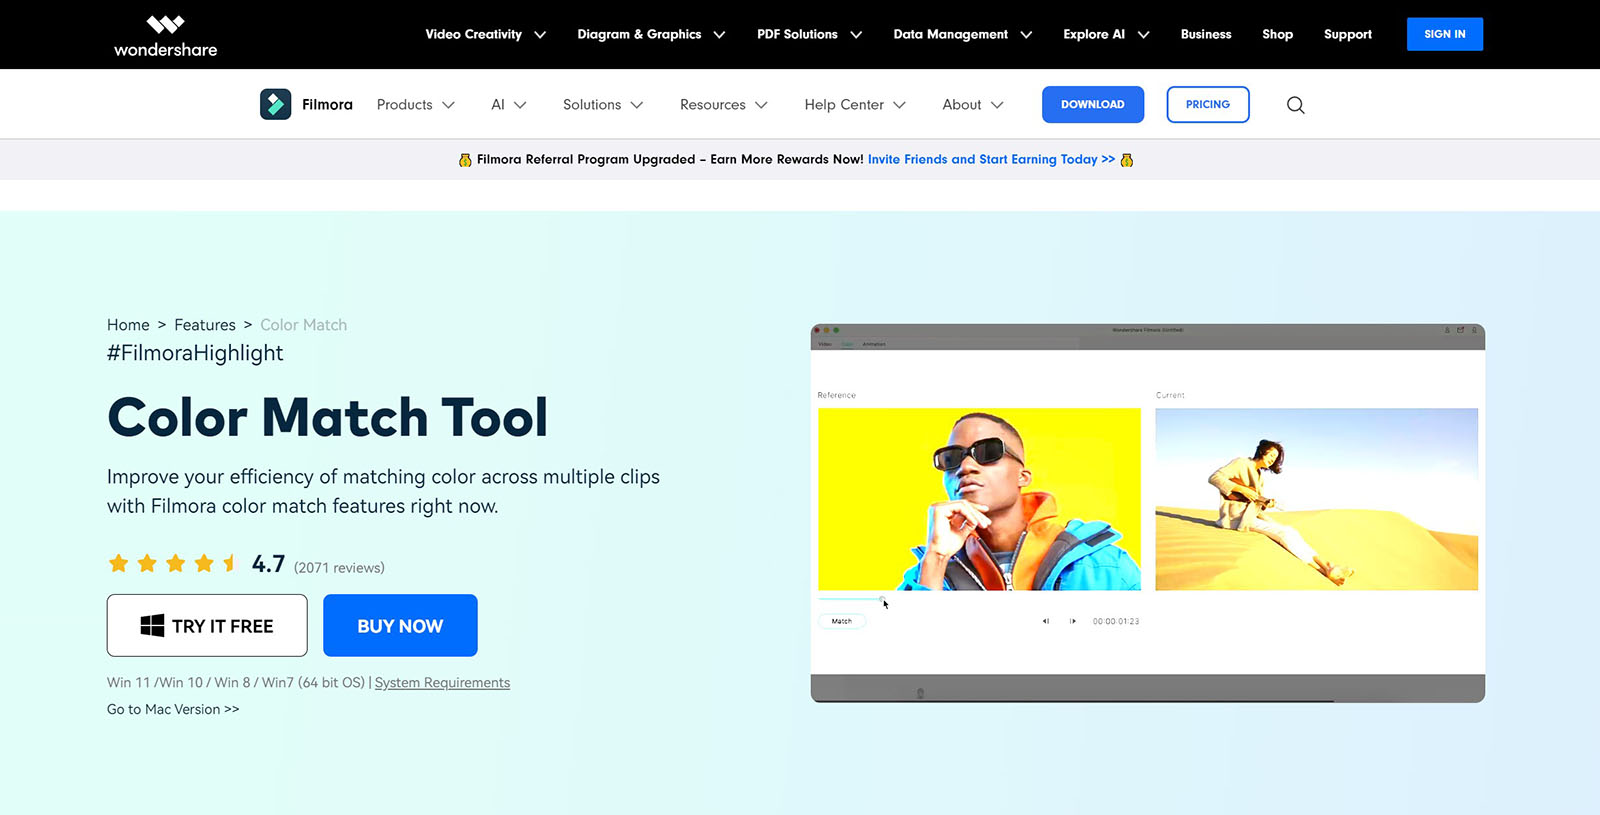The width and height of the screenshot is (1600, 815).
Task: Click the Reference image with sunglasses man
Action: coord(979,499)
